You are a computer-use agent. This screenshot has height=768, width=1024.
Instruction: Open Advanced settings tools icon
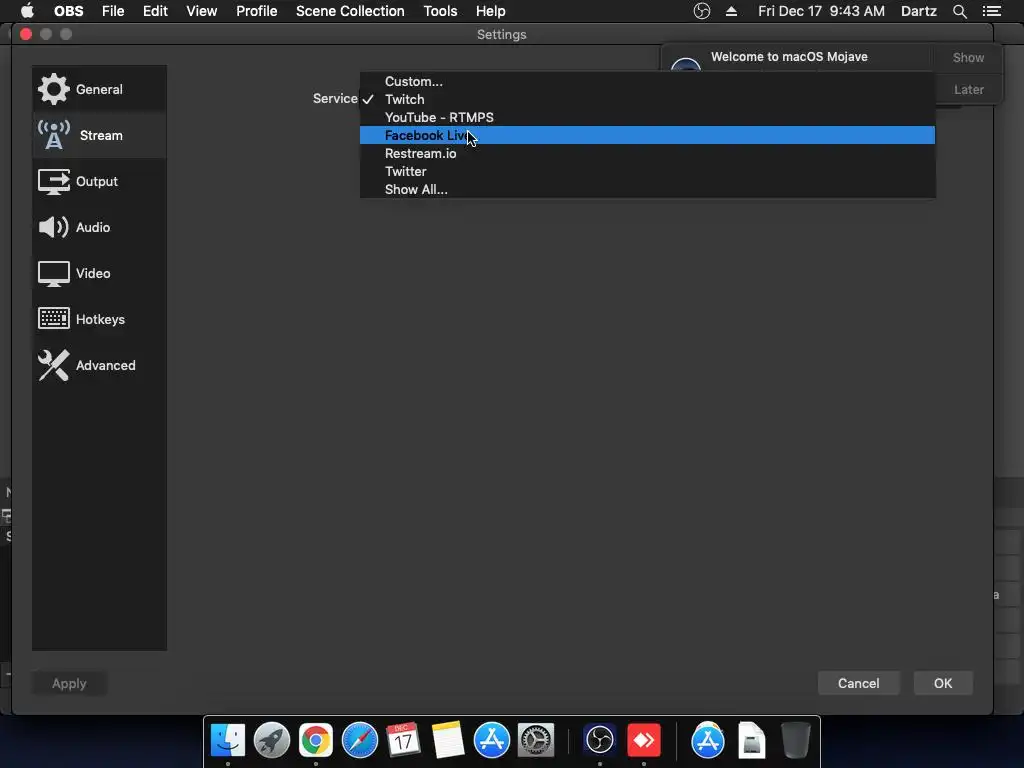54,365
